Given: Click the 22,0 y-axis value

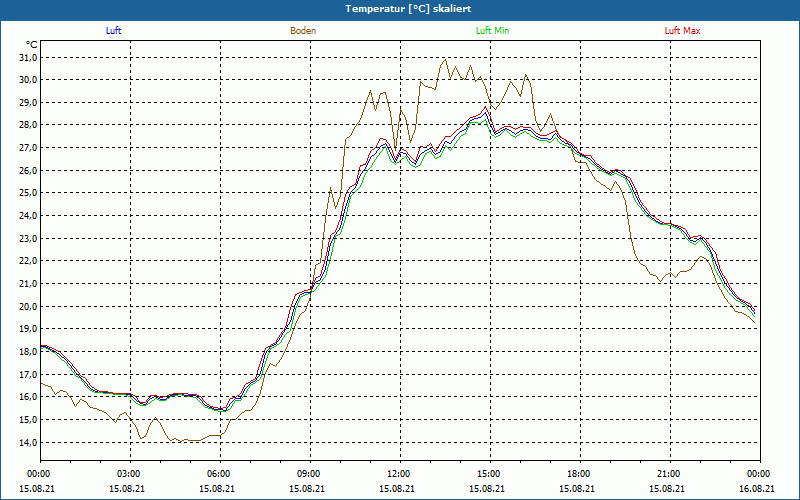Looking at the screenshot, I should [28, 261].
